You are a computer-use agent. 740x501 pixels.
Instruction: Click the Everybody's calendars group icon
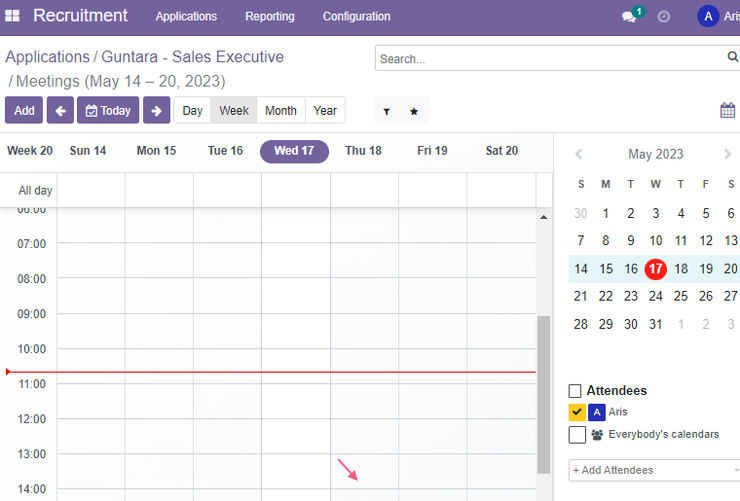click(597, 434)
